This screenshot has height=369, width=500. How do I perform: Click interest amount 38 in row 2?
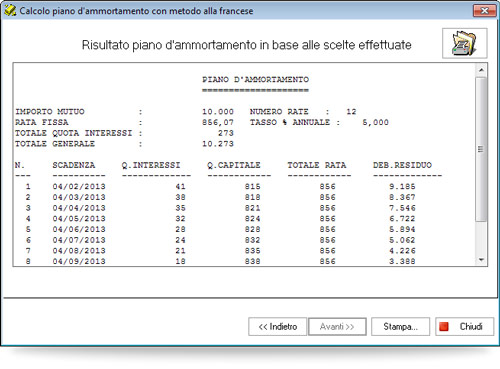tap(180, 197)
